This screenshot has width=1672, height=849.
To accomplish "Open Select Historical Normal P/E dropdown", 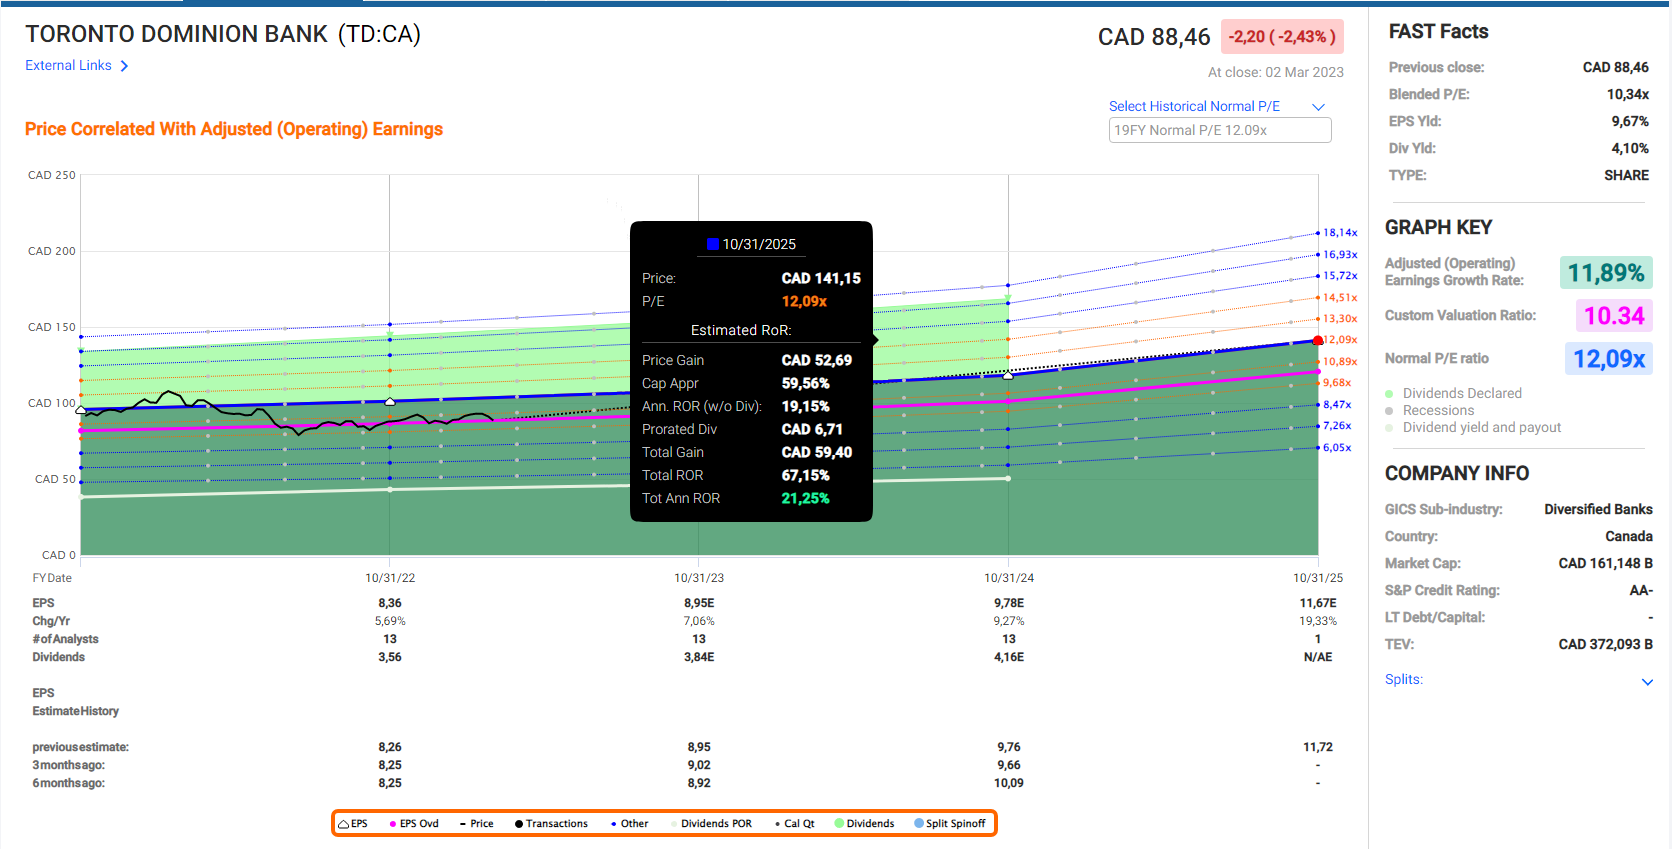I will 1318,107.
